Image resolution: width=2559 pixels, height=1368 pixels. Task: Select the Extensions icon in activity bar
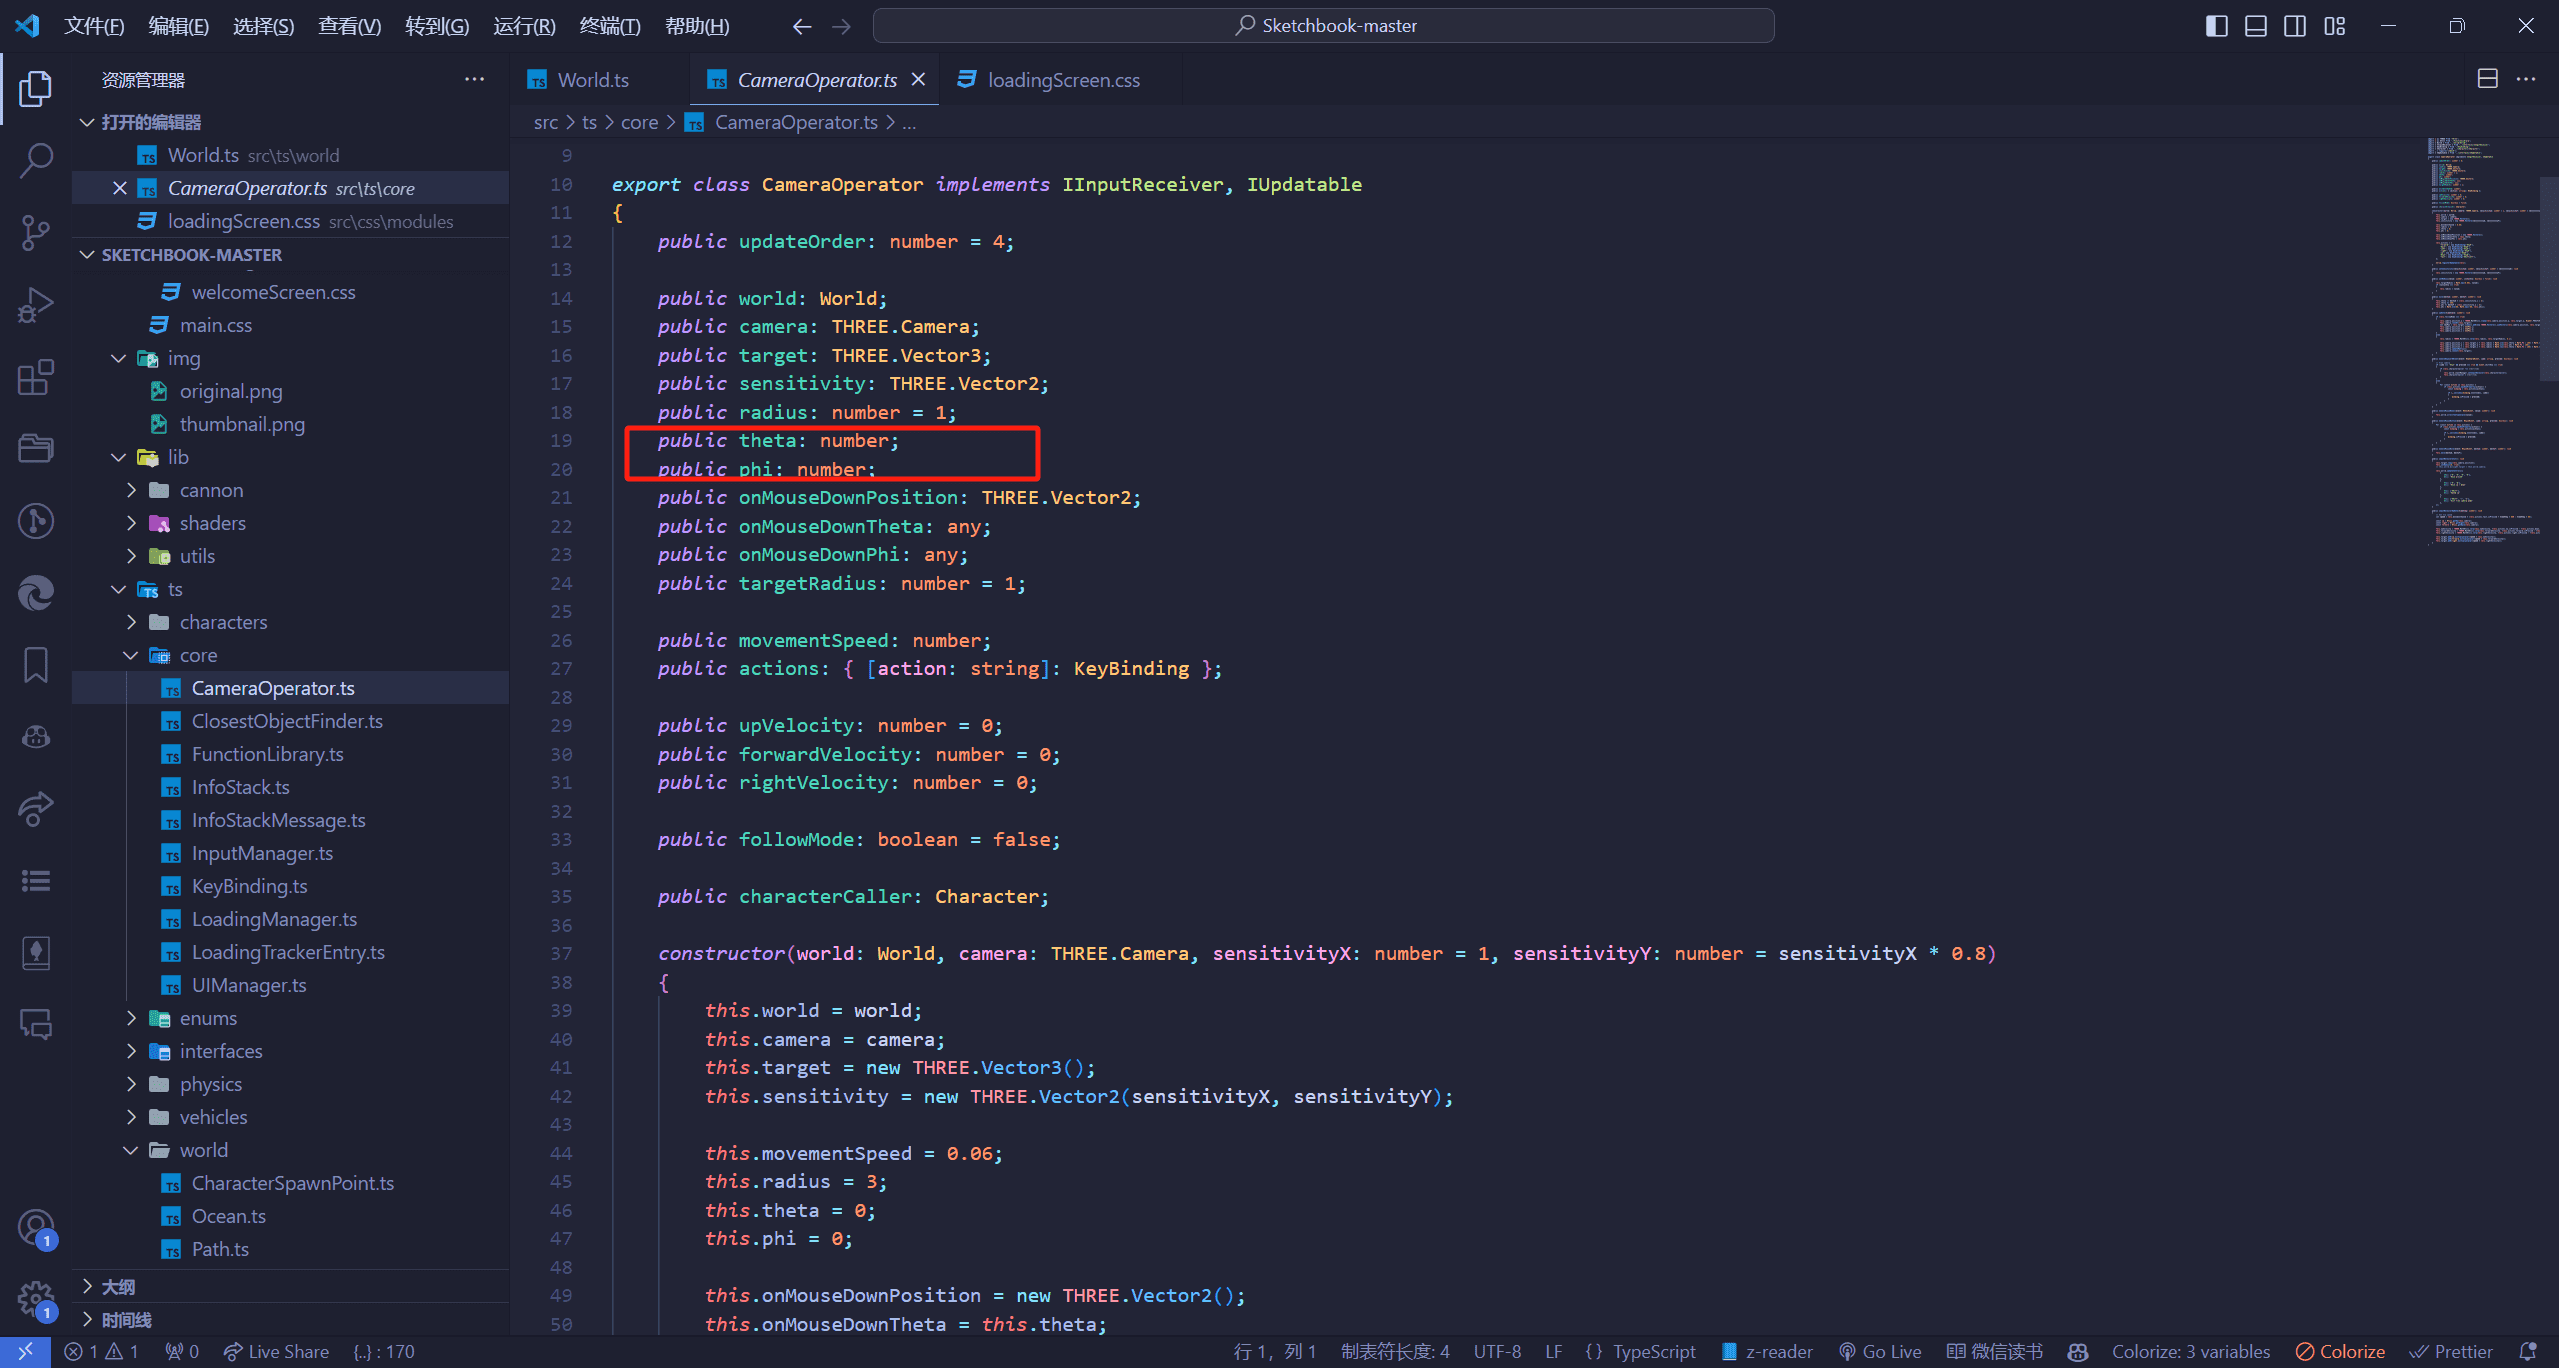click(x=37, y=374)
